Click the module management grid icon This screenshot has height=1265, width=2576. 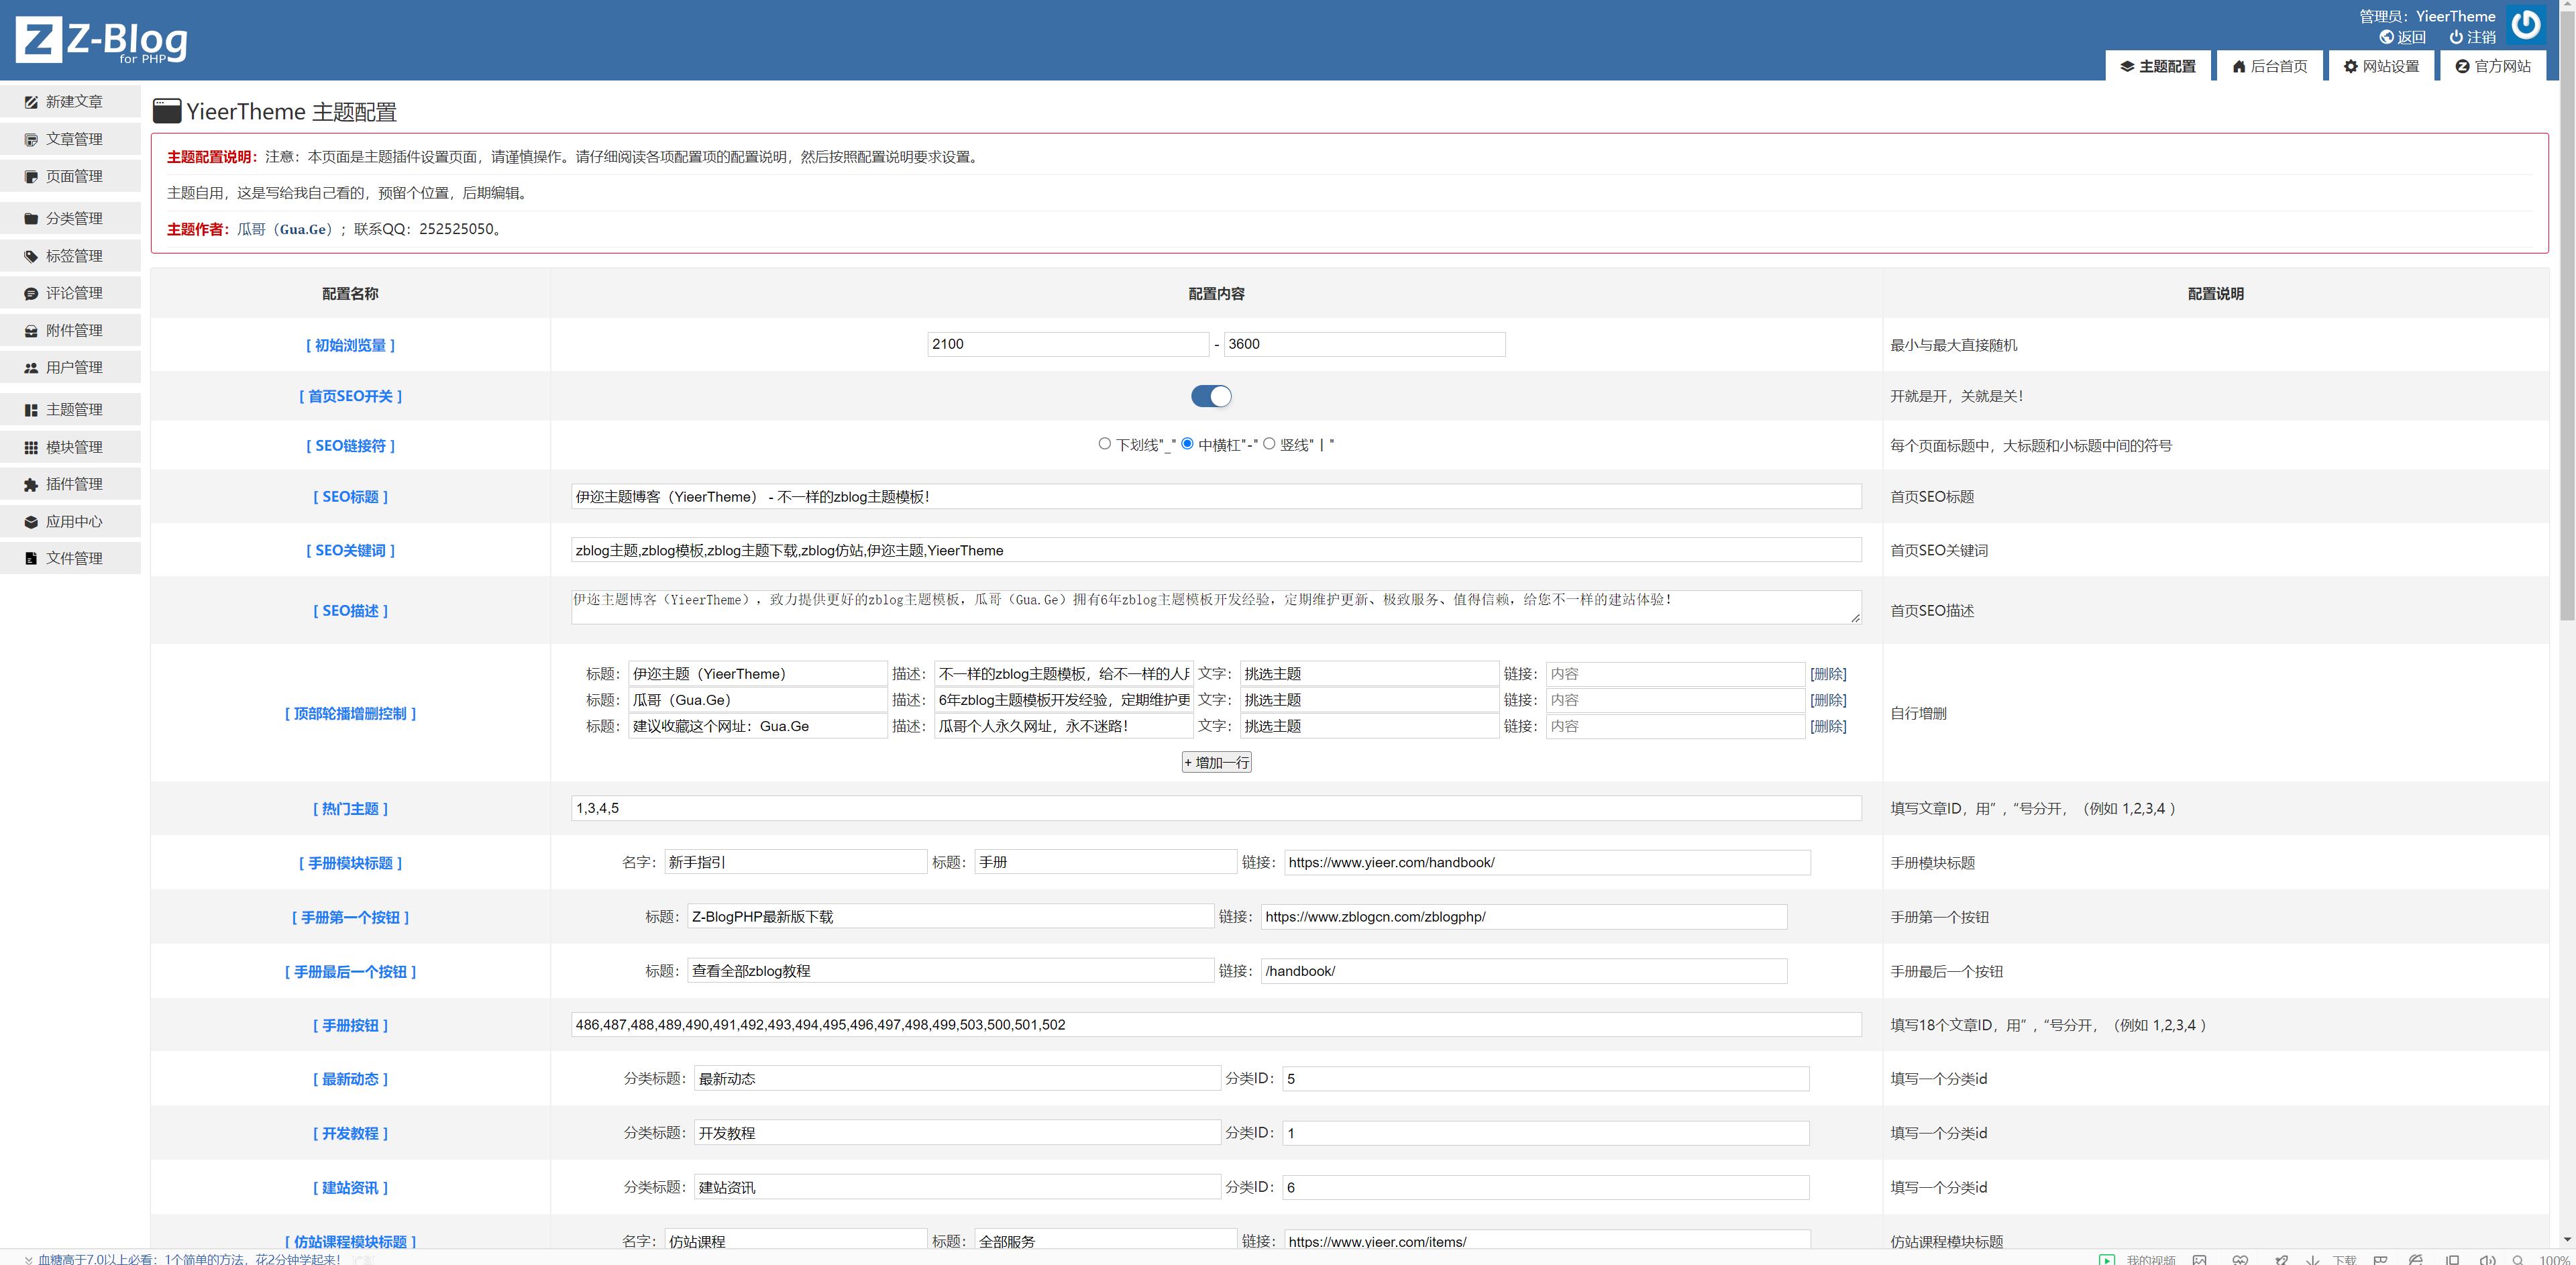point(31,447)
